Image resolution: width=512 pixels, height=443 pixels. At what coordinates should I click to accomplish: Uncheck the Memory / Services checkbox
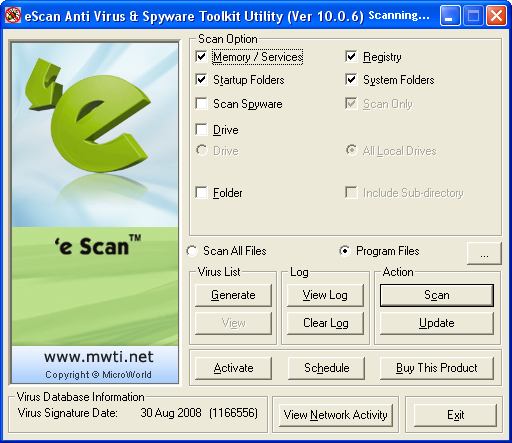click(x=201, y=56)
